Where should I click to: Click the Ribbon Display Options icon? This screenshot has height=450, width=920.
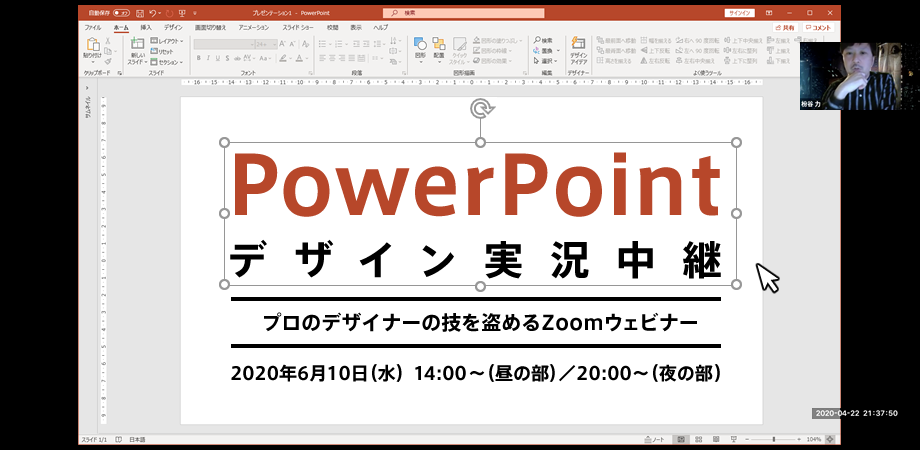[x=769, y=13]
